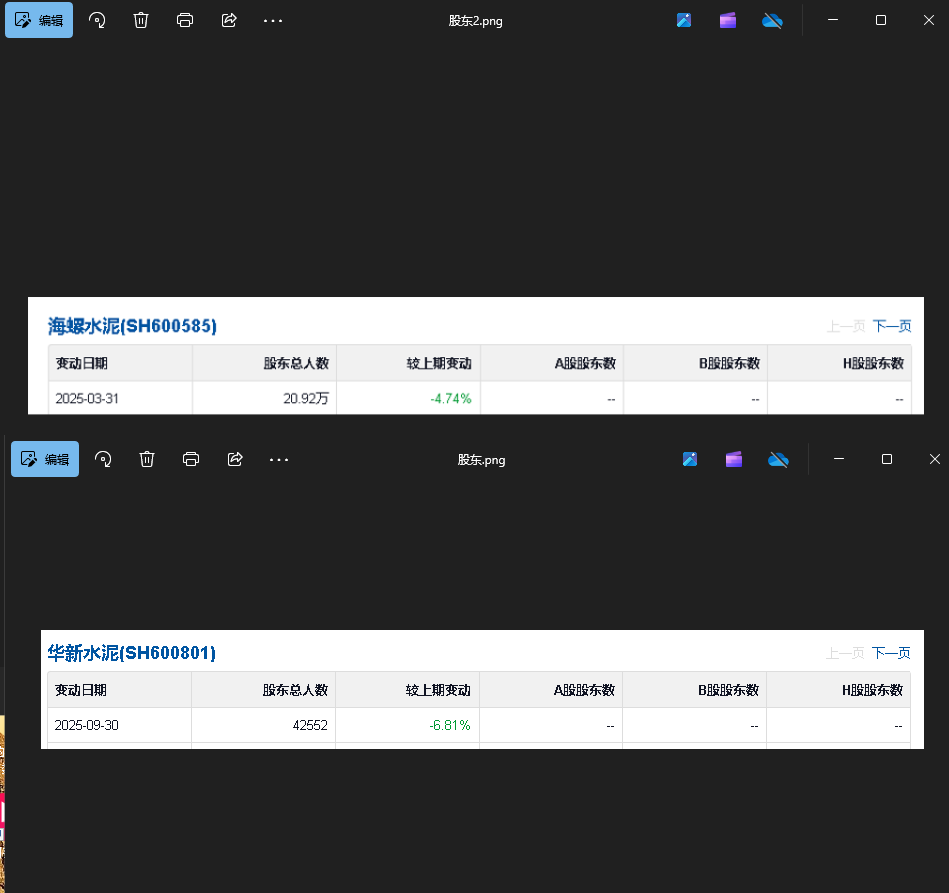Minimize the 股东2.png window
949x893 pixels.
[833, 20]
